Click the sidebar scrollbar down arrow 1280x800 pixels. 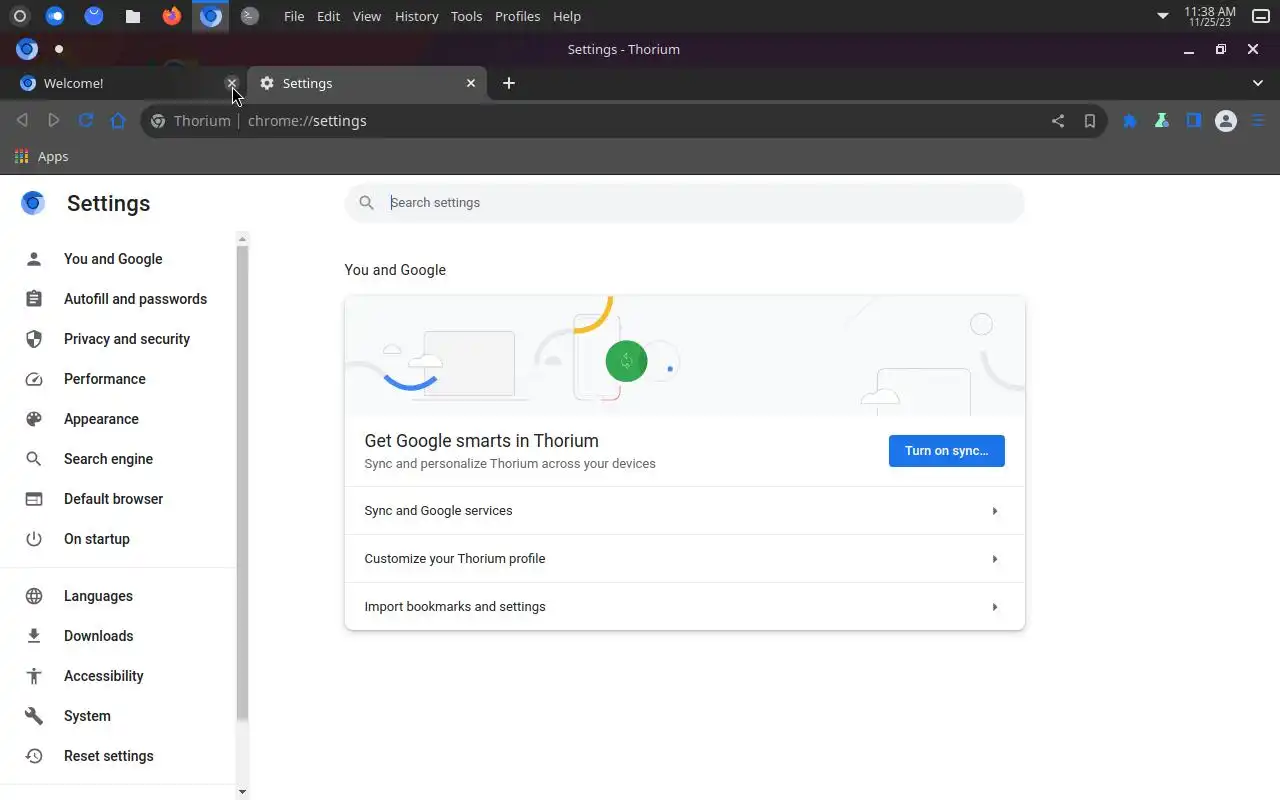pos(242,792)
